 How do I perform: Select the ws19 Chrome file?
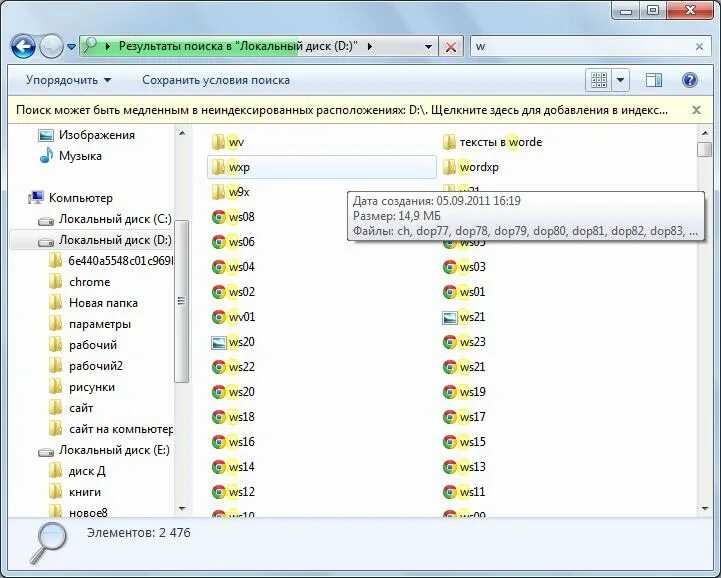pyautogui.click(x=464, y=392)
